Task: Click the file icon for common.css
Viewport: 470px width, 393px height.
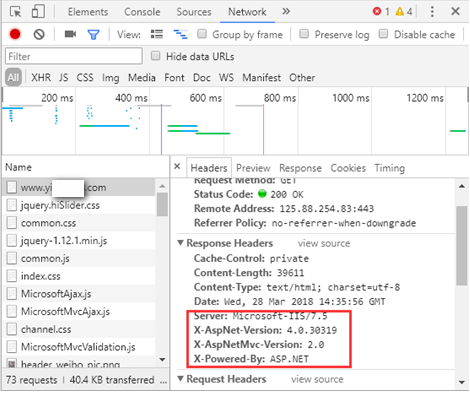Action: click(x=12, y=223)
